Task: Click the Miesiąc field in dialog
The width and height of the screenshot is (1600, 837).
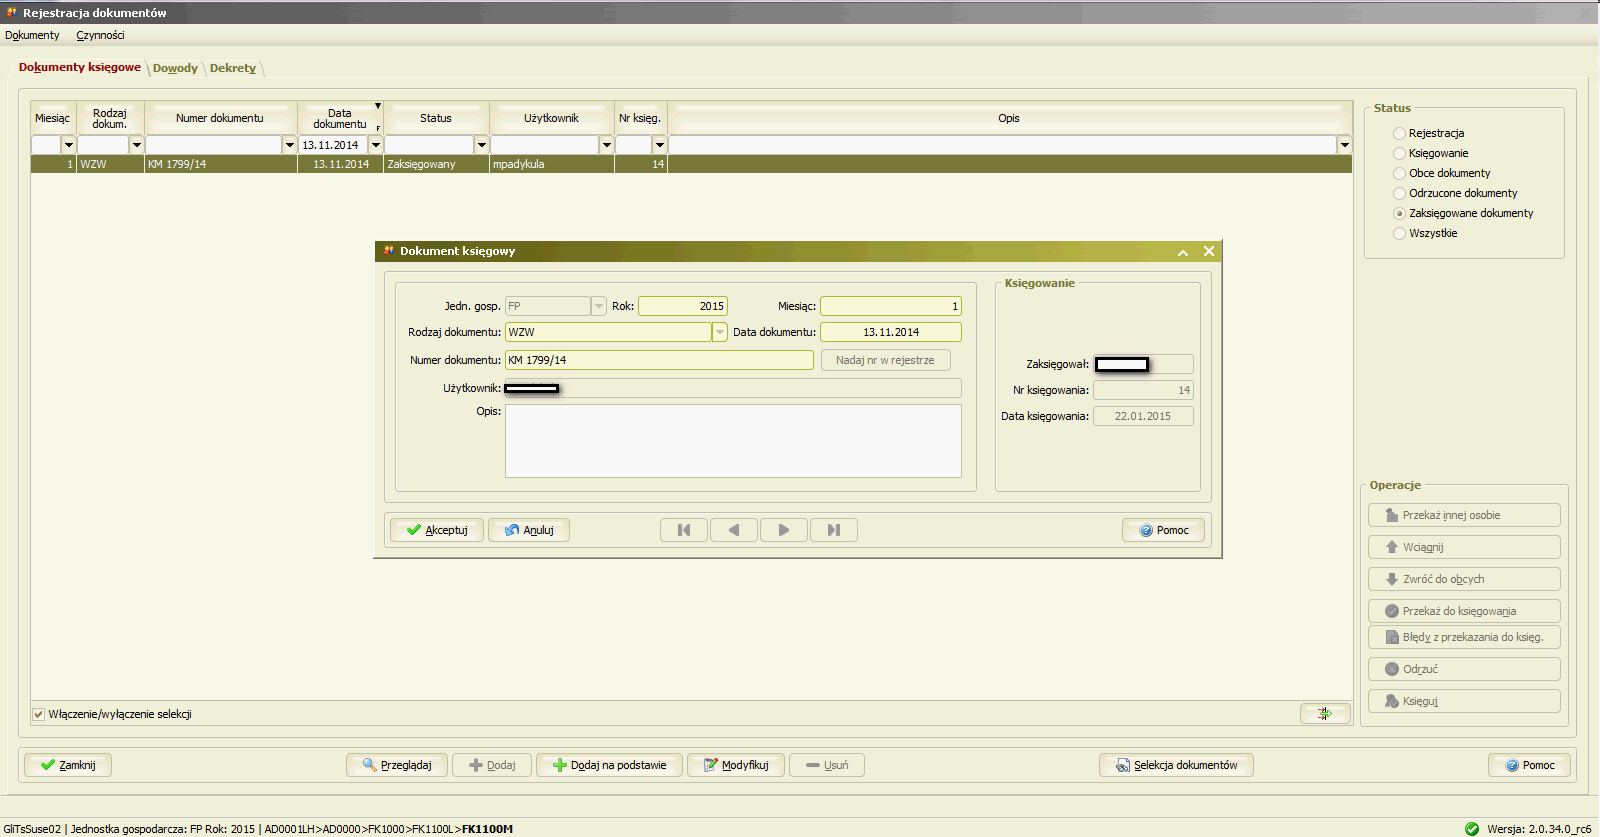Action: (x=891, y=306)
